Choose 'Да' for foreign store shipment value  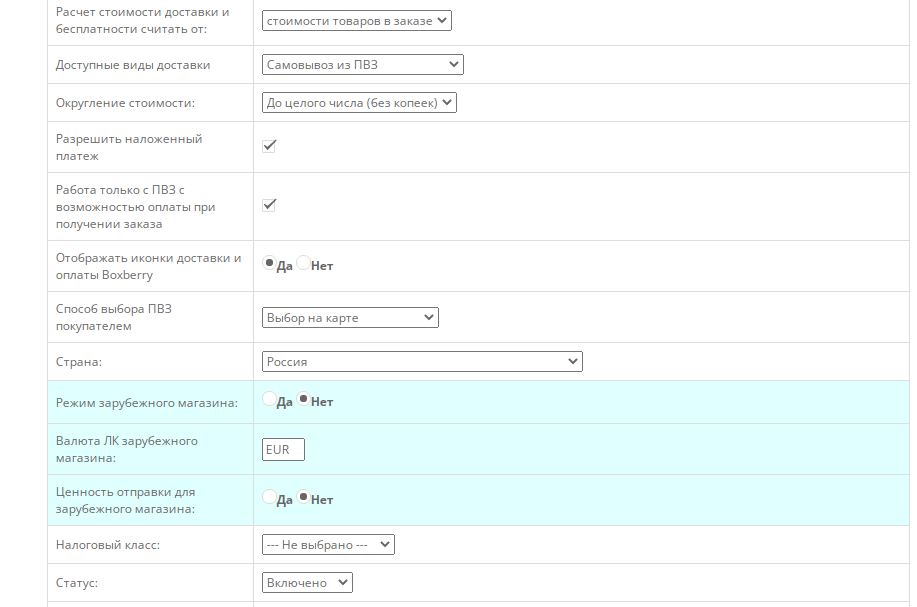click(x=269, y=497)
